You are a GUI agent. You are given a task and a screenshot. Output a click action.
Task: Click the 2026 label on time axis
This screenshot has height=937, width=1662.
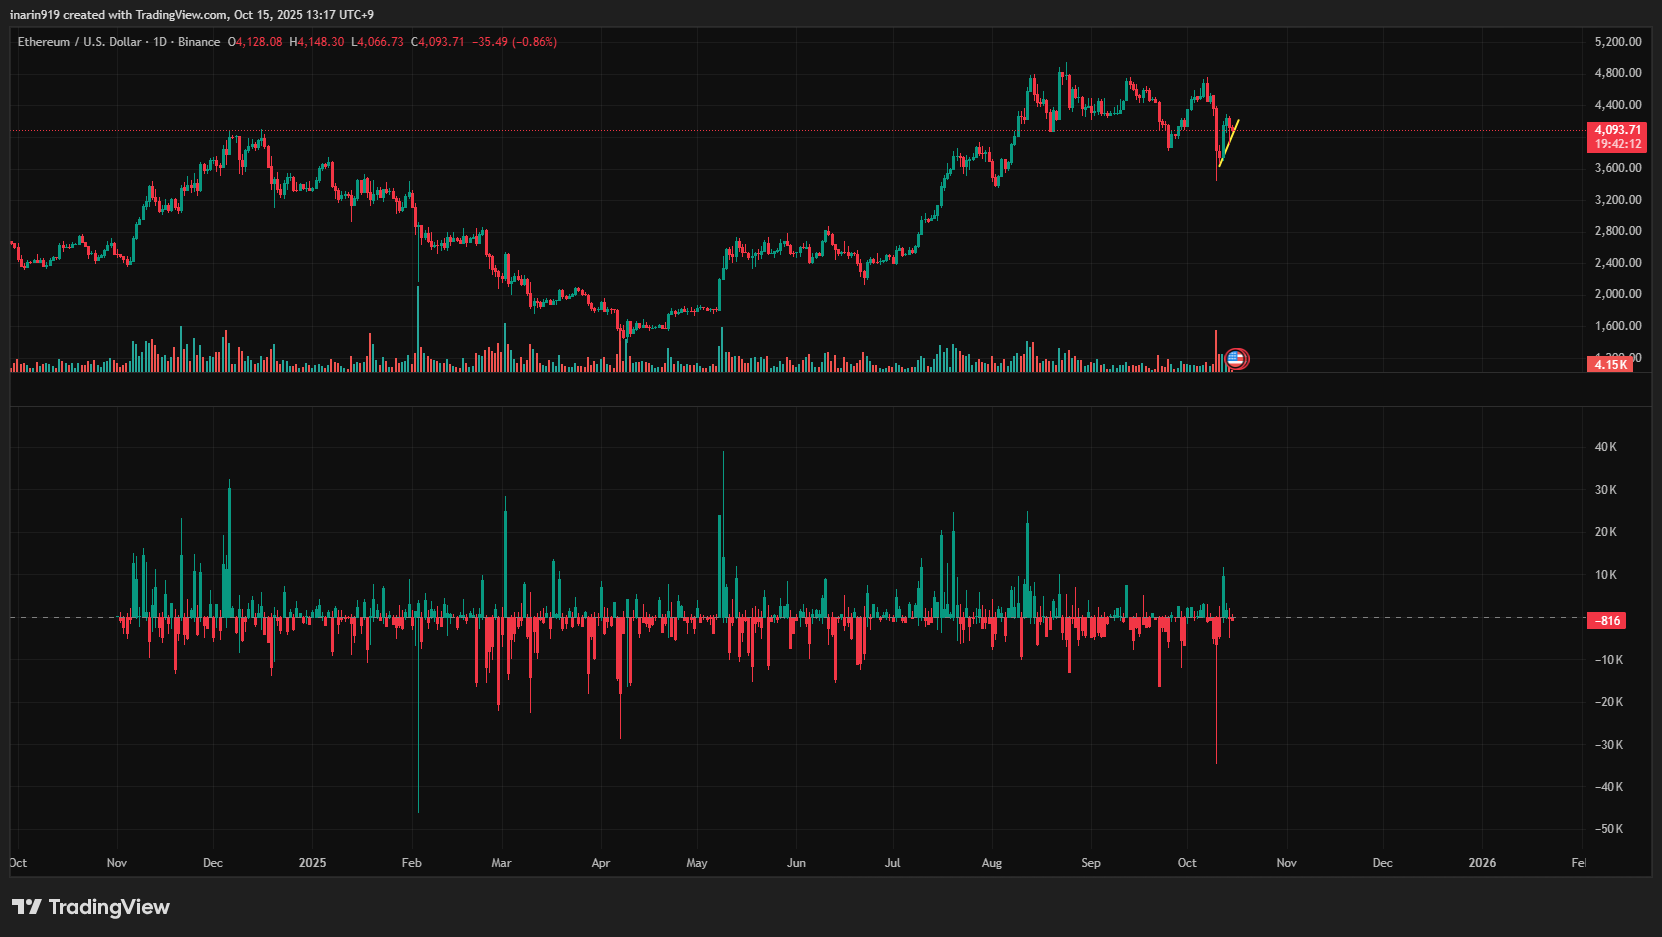(x=1481, y=863)
